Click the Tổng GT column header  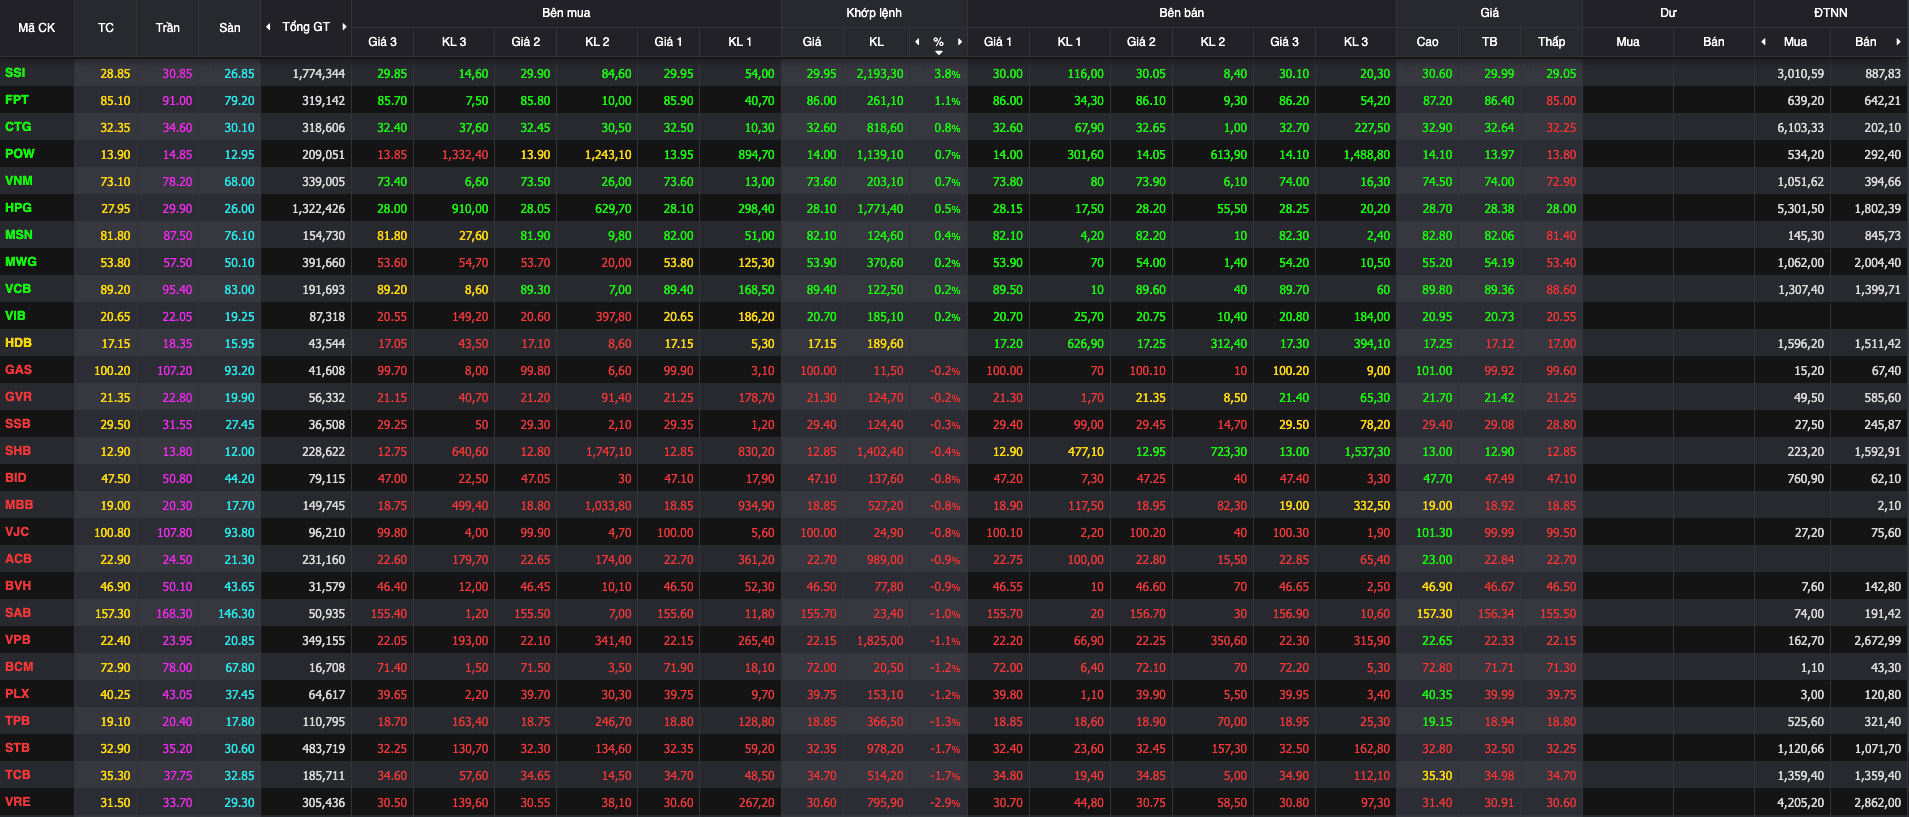pos(306,27)
